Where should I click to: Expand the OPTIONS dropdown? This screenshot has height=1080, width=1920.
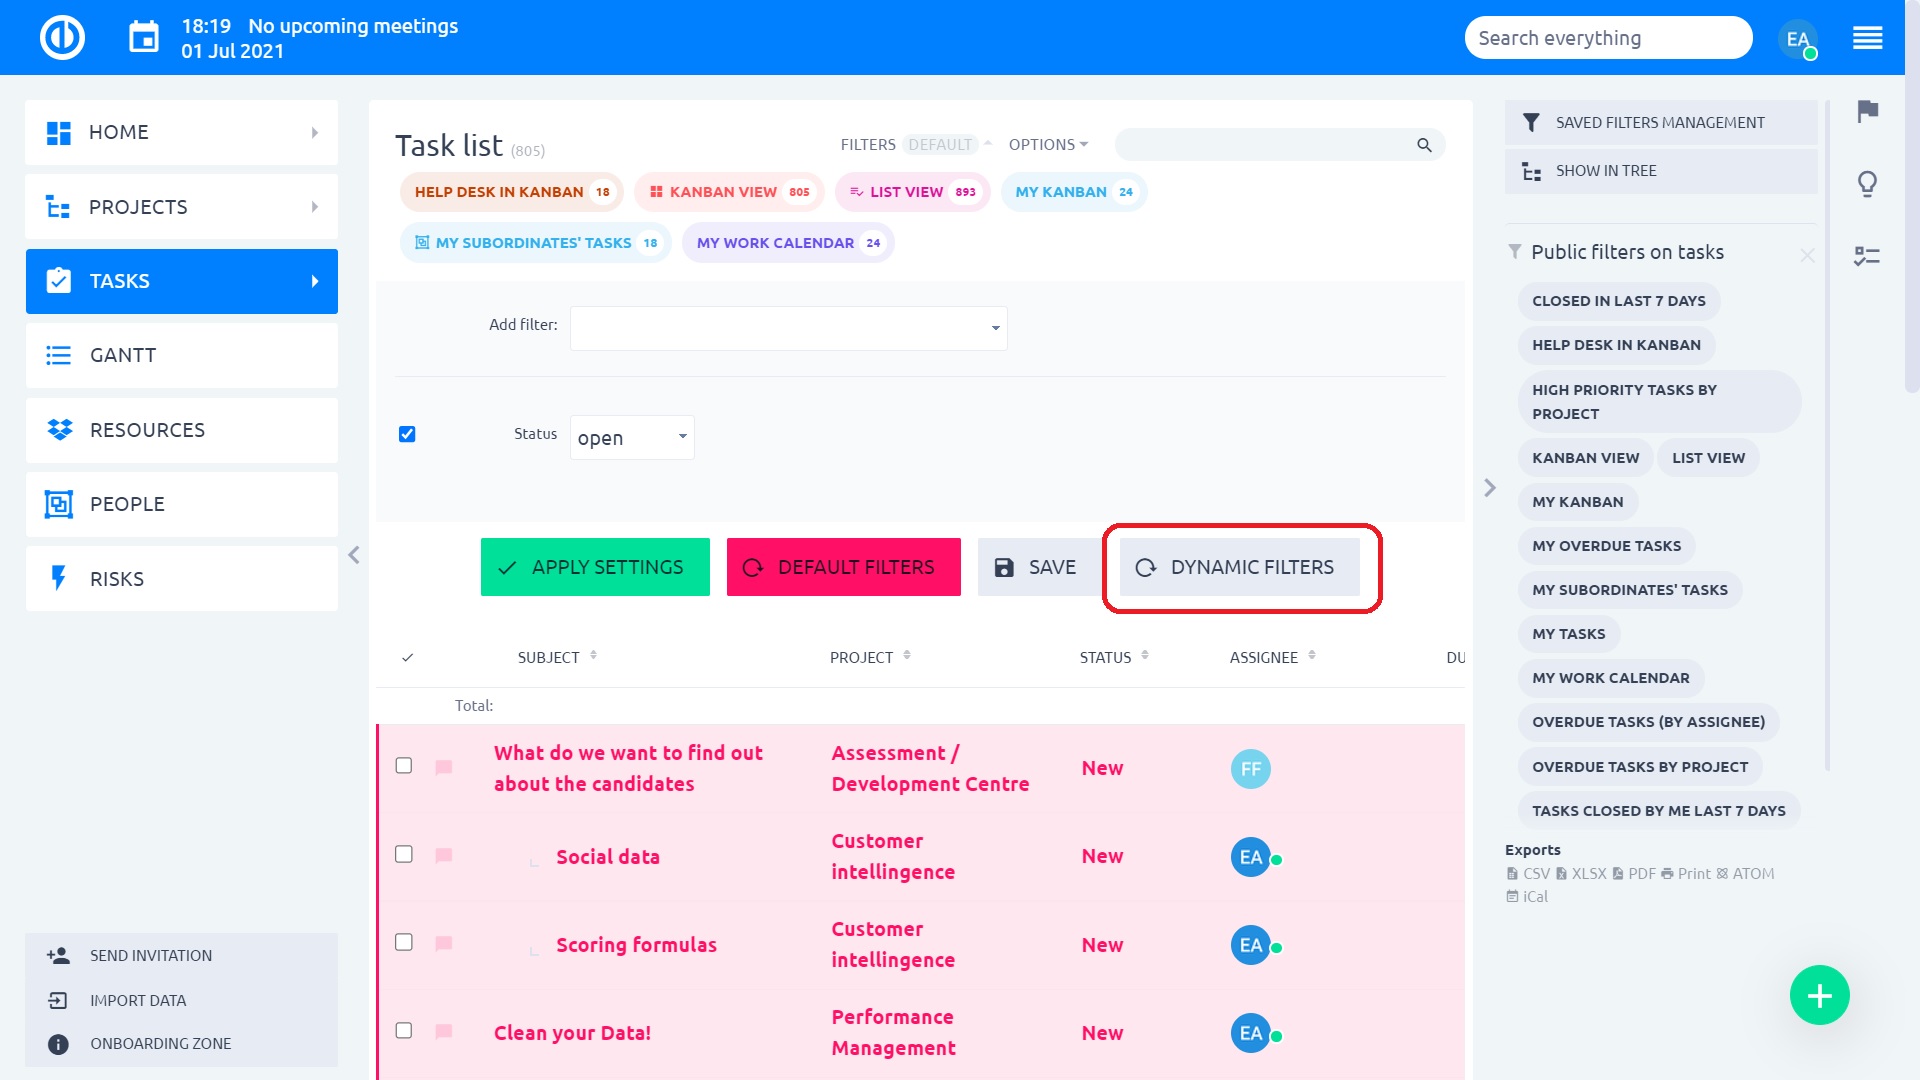pyautogui.click(x=1048, y=145)
